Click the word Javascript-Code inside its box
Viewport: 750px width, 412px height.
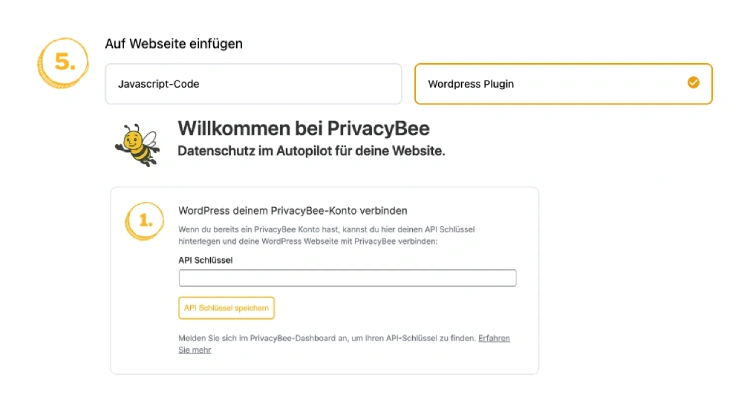pos(159,84)
